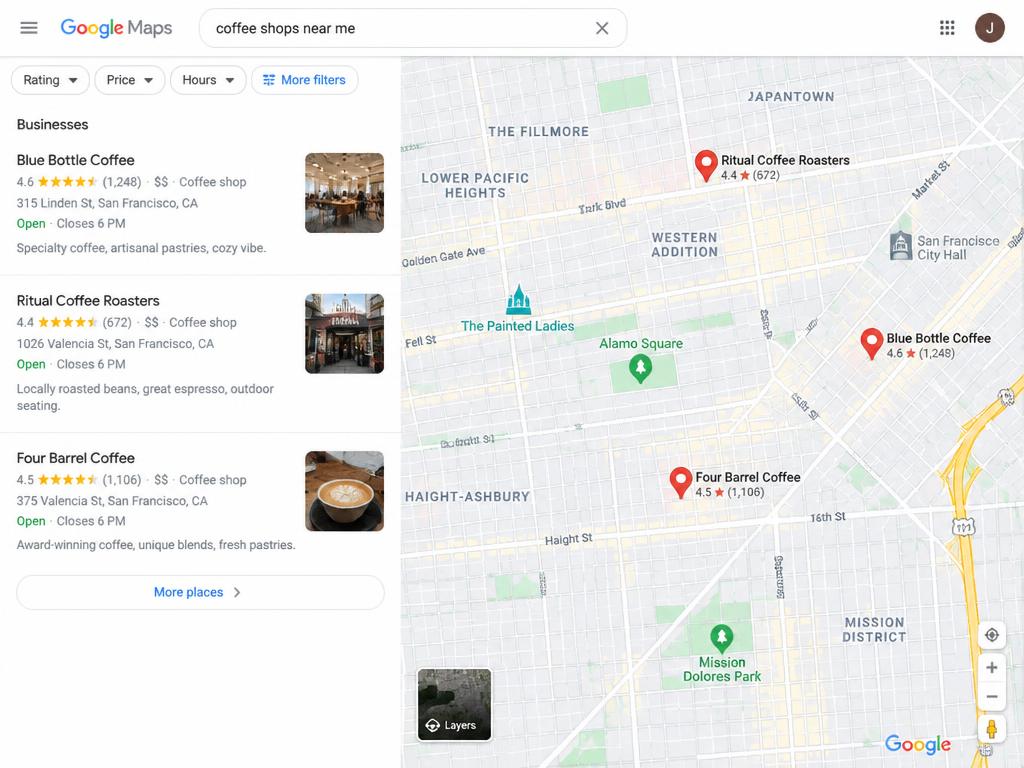Click the MISSION DISTRICT neighborhood label
The width and height of the screenshot is (1024, 768).
(x=874, y=630)
